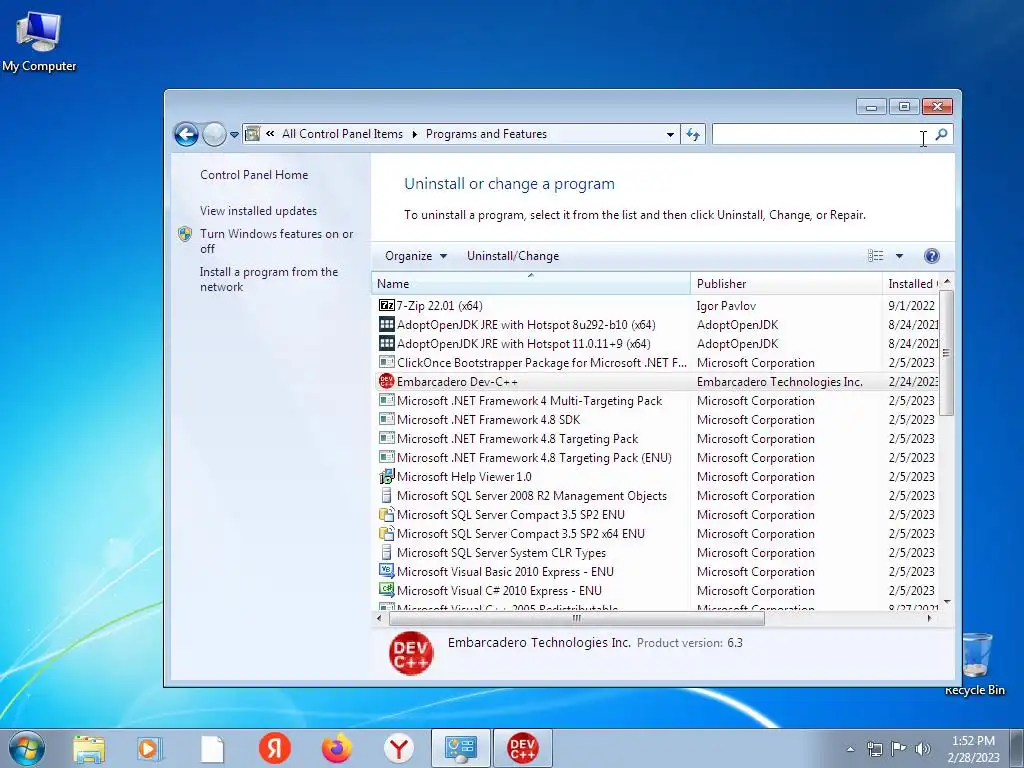
Task: Select ClickOnce Bootstrapper Package row
Action: 658,362
